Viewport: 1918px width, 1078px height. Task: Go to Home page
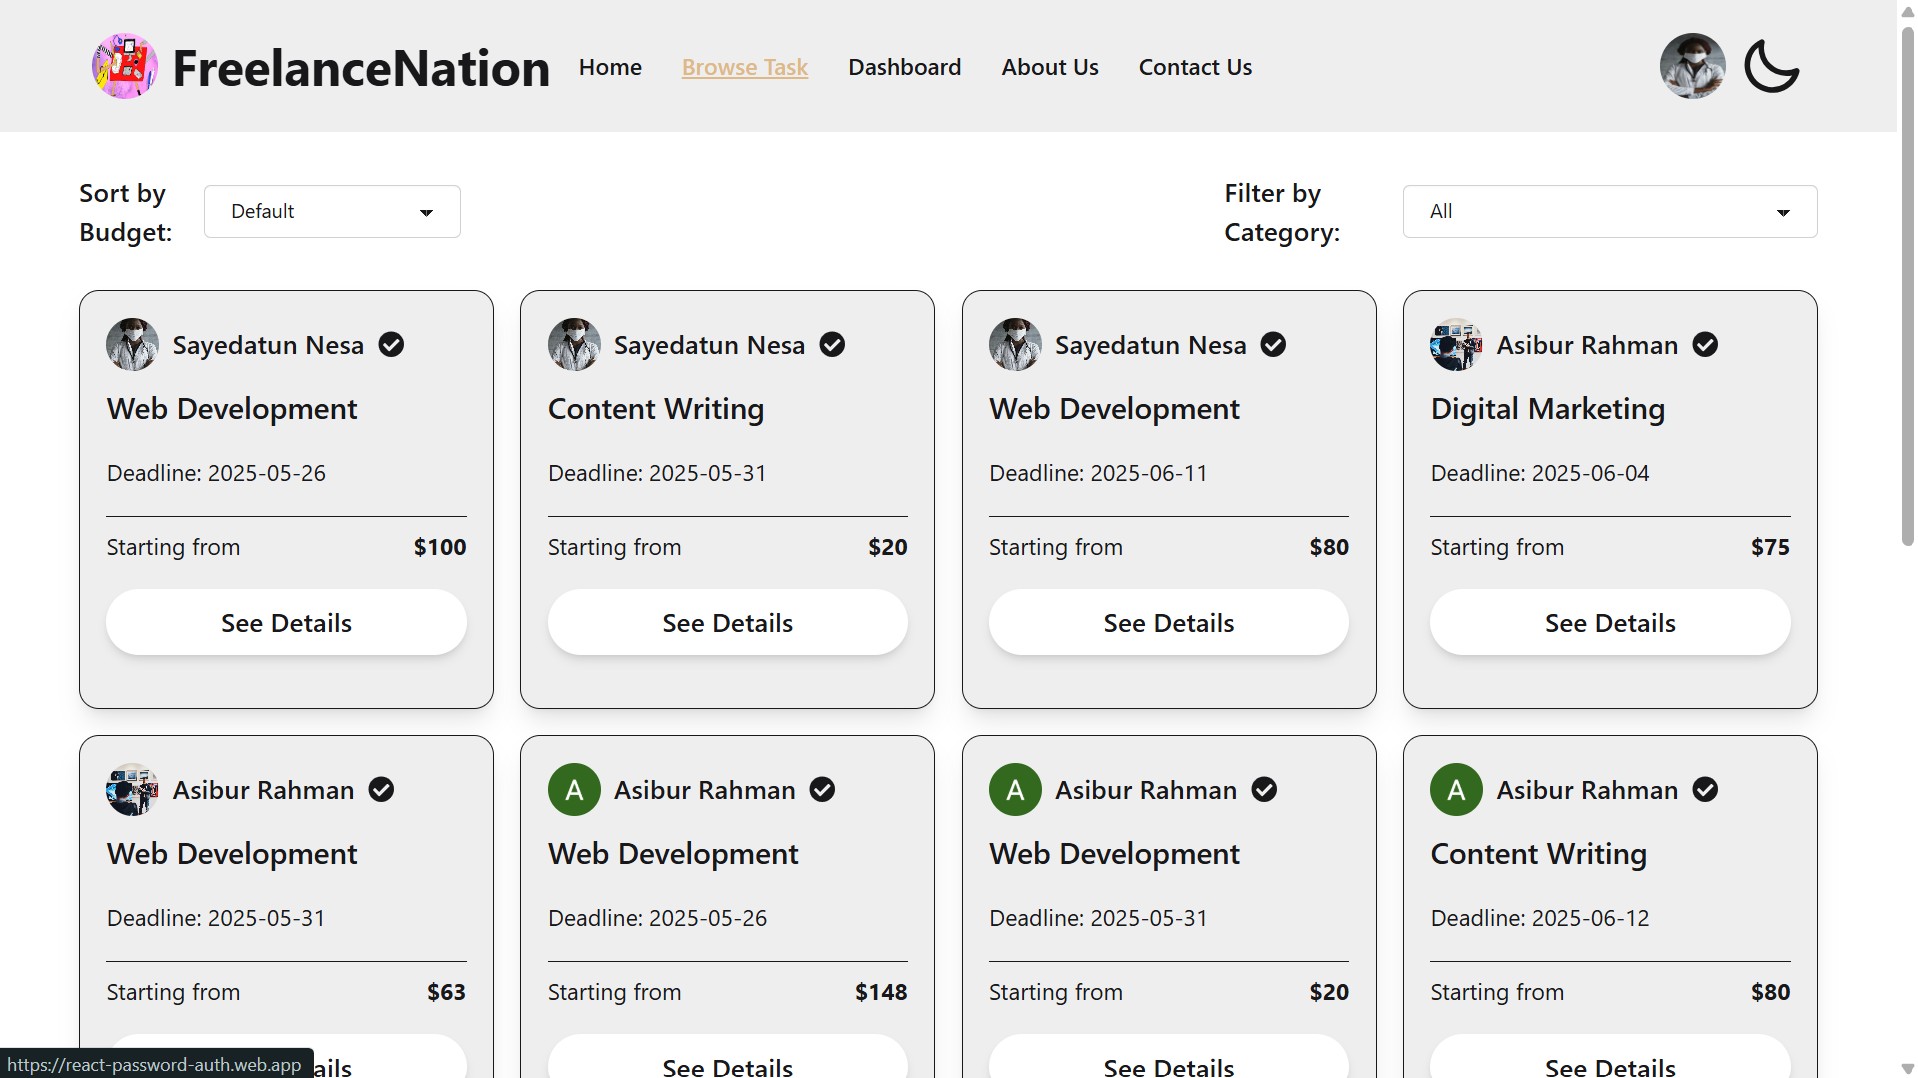(x=610, y=67)
